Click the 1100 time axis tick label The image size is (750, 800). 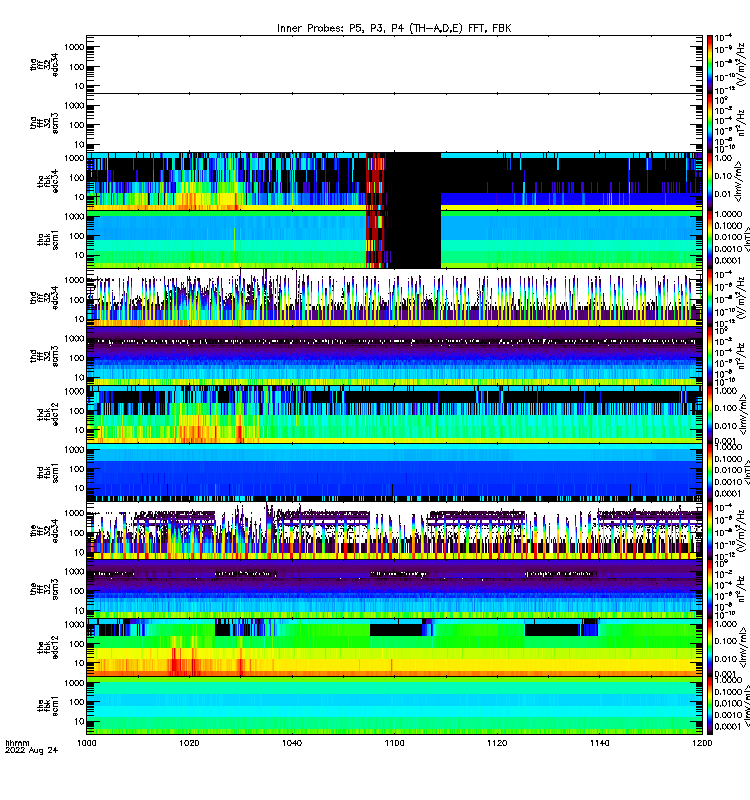point(394,743)
